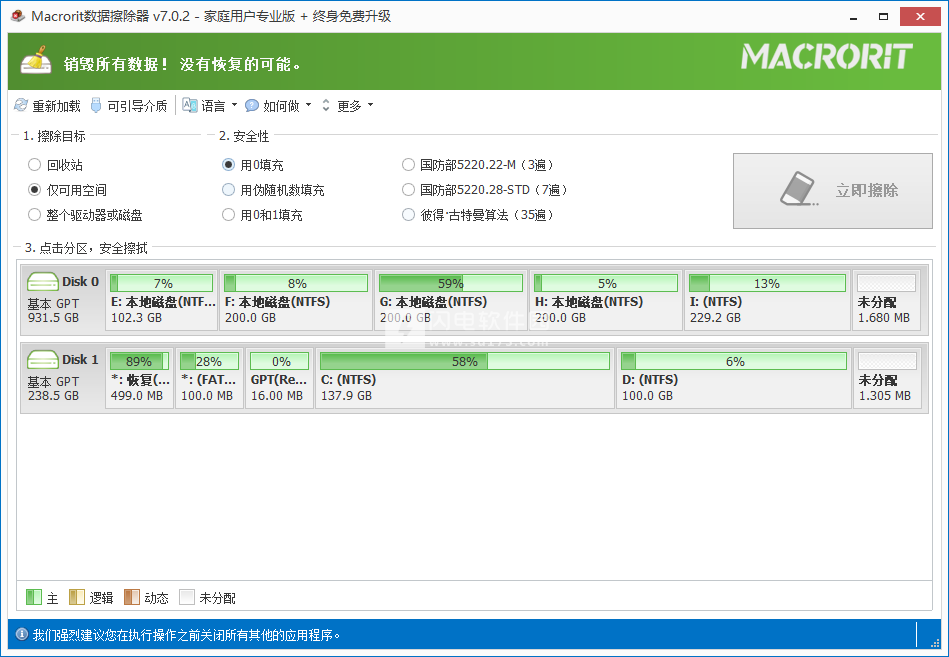
Task: Select partition F: 本地磁盘 200.0 GB
Action: click(x=296, y=300)
